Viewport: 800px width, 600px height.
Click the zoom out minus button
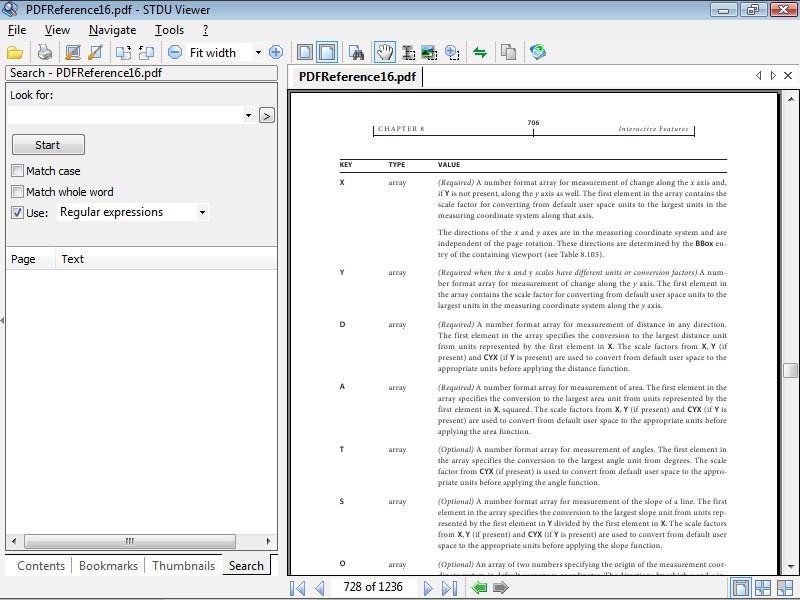[175, 52]
